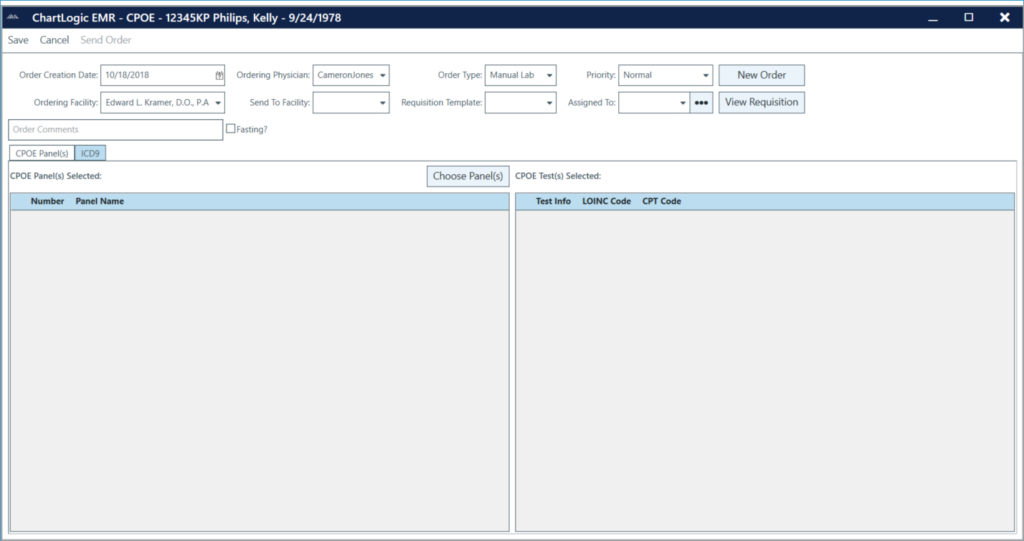Click the Choose Panel(s) button
This screenshot has width=1024, height=541.
(x=468, y=176)
